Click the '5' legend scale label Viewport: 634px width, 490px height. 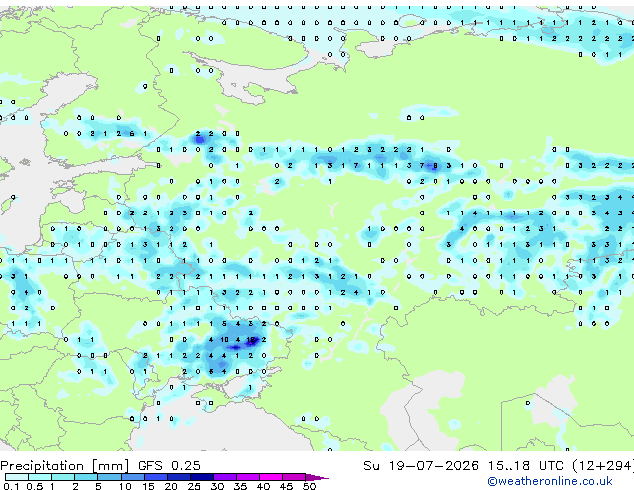coord(98,486)
